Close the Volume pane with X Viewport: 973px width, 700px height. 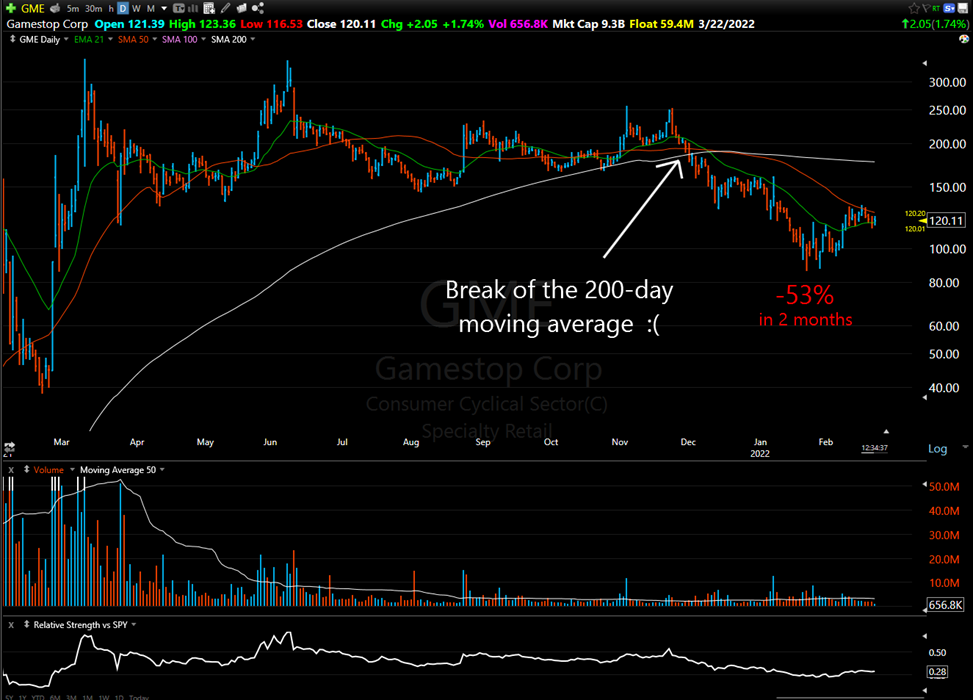point(11,470)
